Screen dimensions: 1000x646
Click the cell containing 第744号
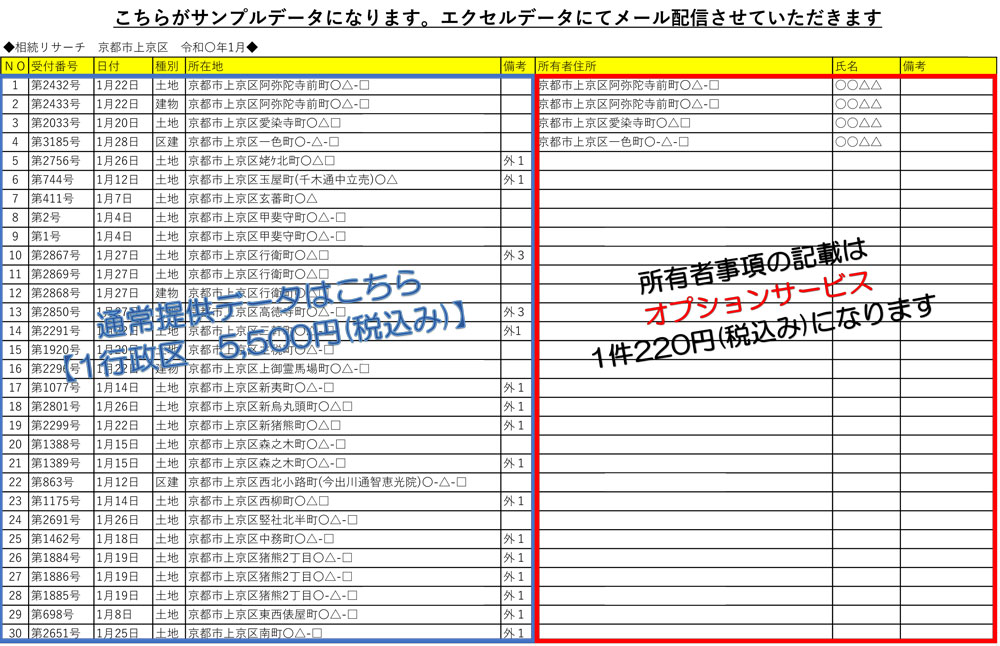tap(60, 180)
